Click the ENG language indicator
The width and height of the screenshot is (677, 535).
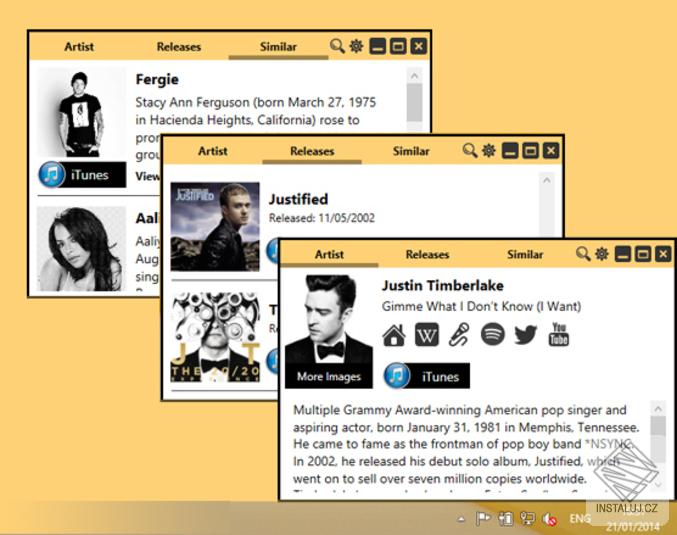tap(580, 518)
